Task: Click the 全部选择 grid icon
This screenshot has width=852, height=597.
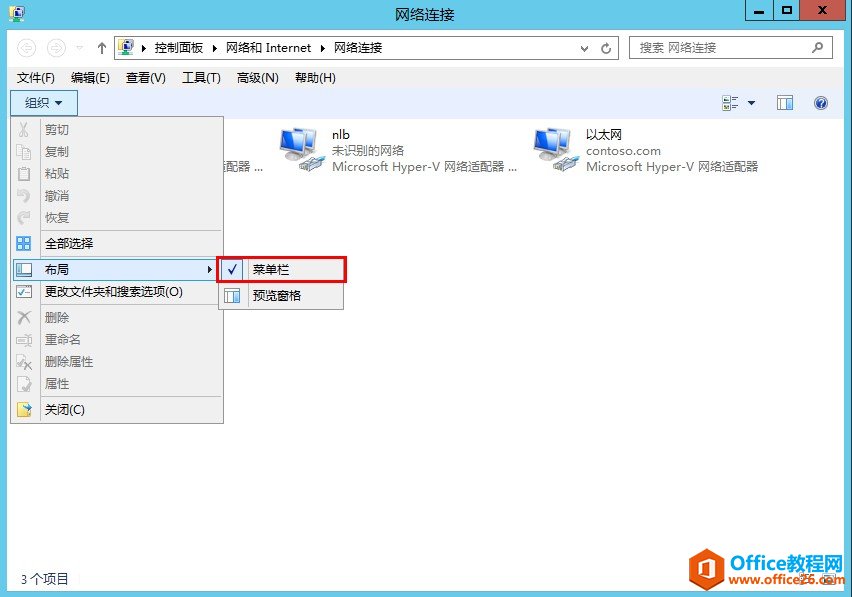Action: pos(24,243)
